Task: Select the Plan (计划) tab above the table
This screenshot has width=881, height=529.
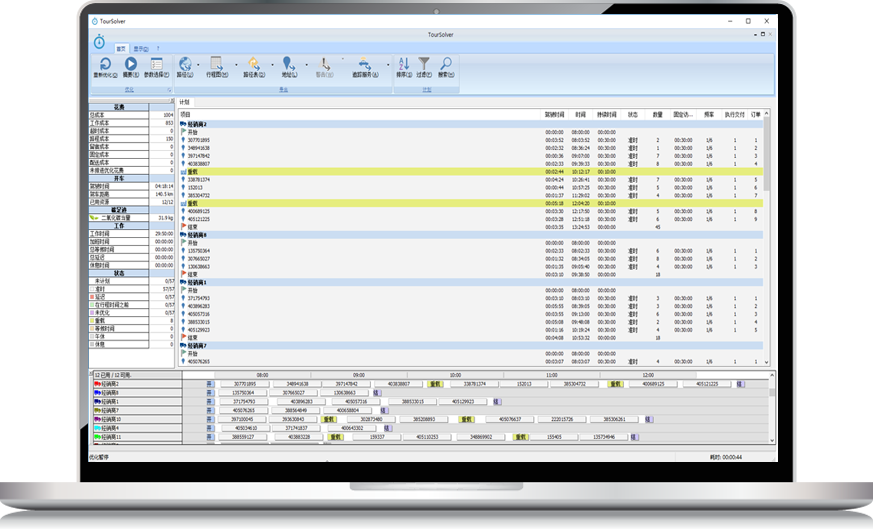Action: coord(185,102)
